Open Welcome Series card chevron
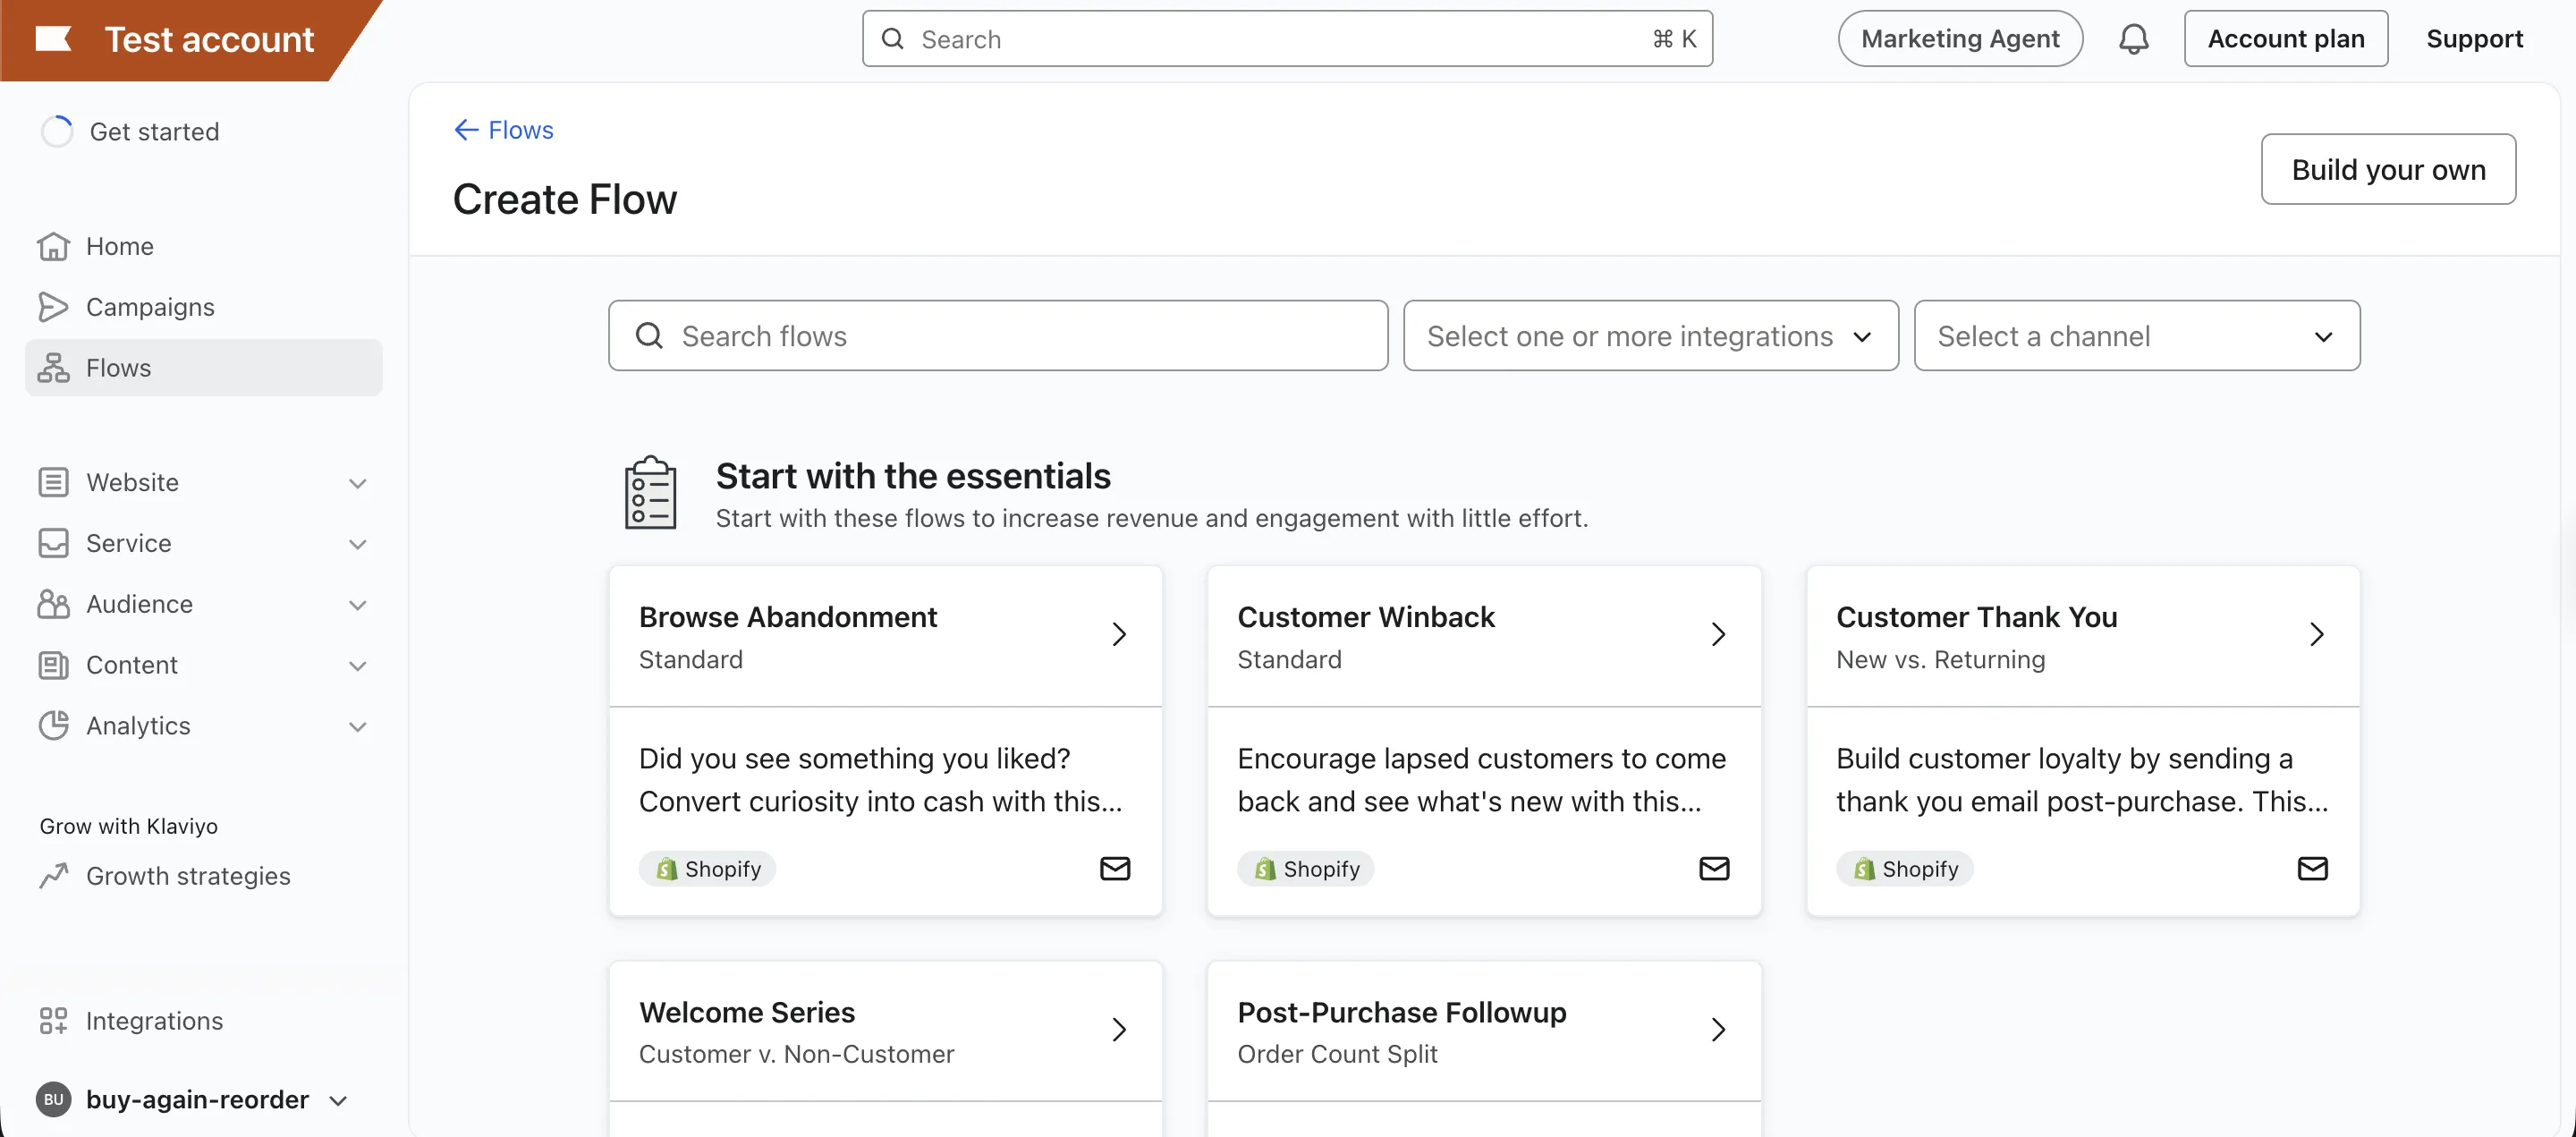This screenshot has width=2576, height=1137. (1119, 1030)
